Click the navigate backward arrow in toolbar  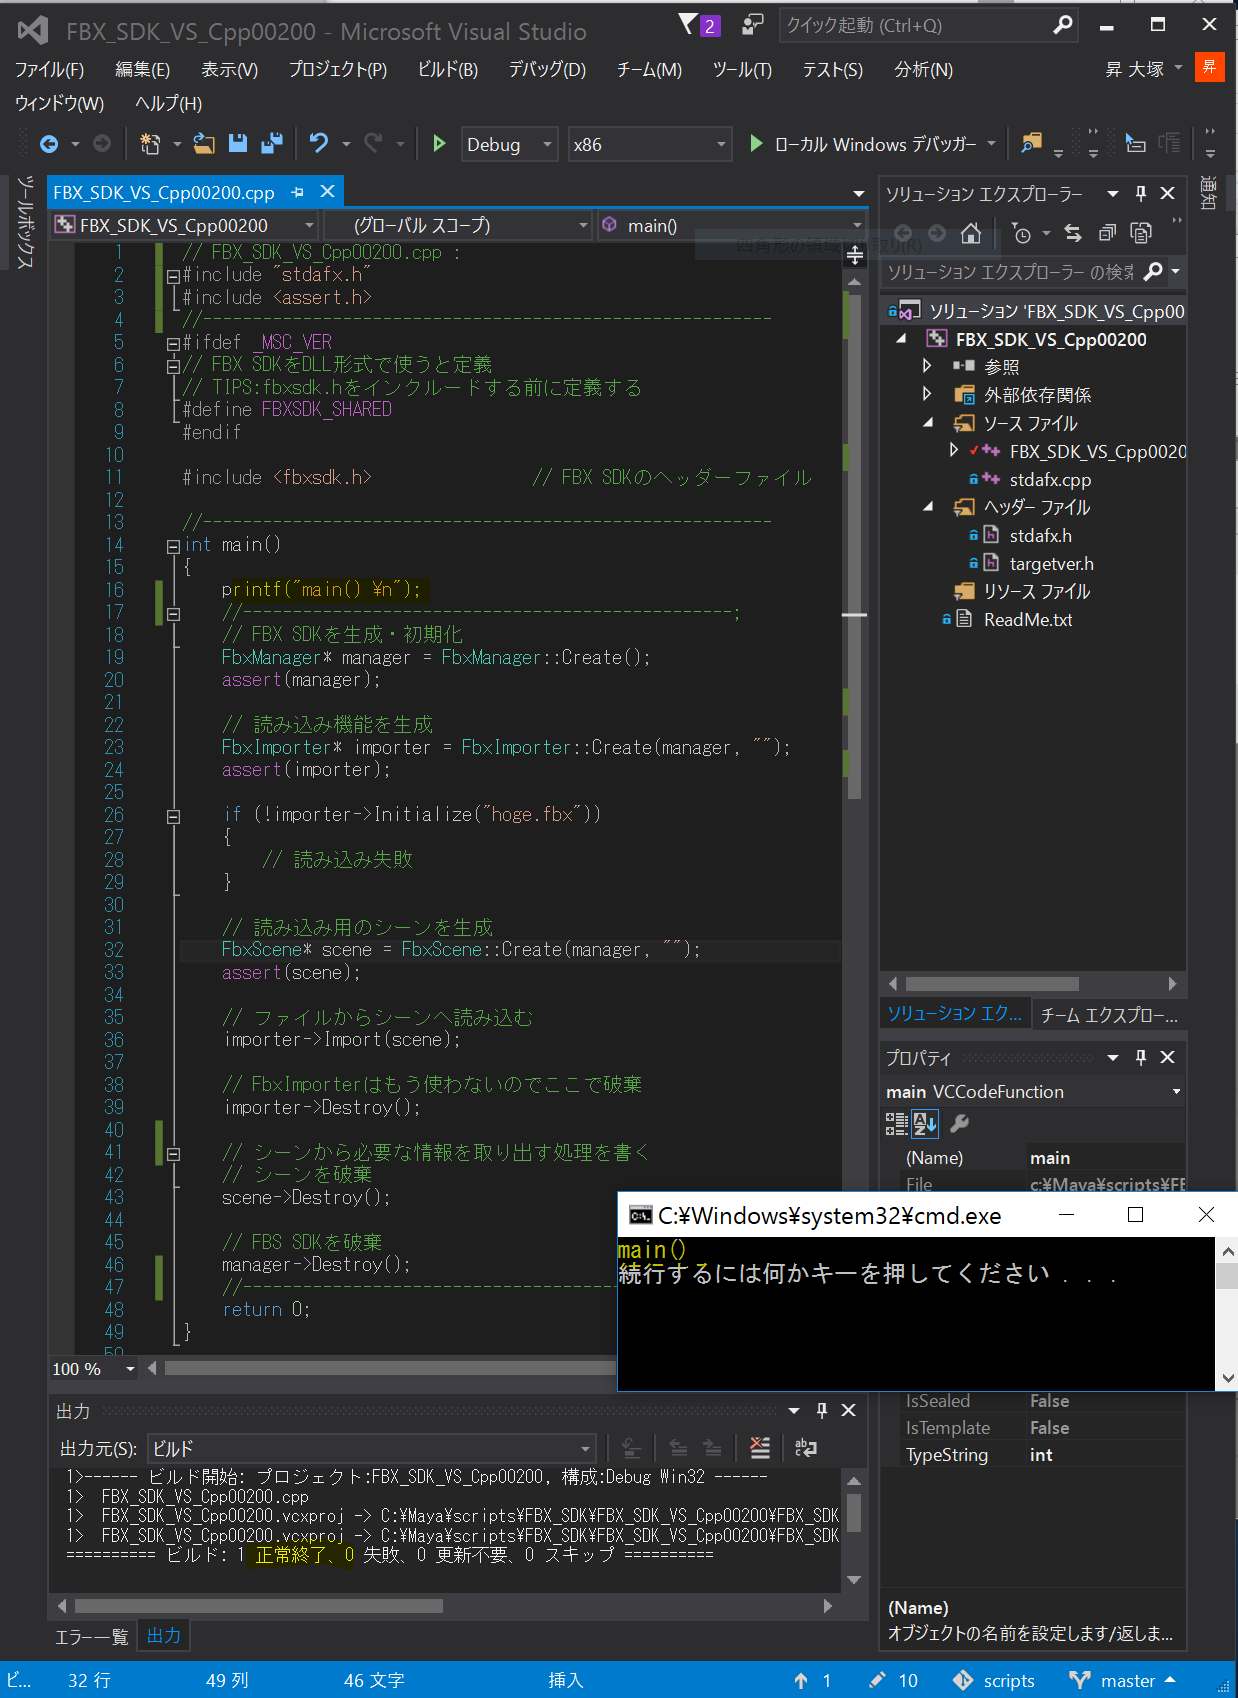(x=48, y=144)
